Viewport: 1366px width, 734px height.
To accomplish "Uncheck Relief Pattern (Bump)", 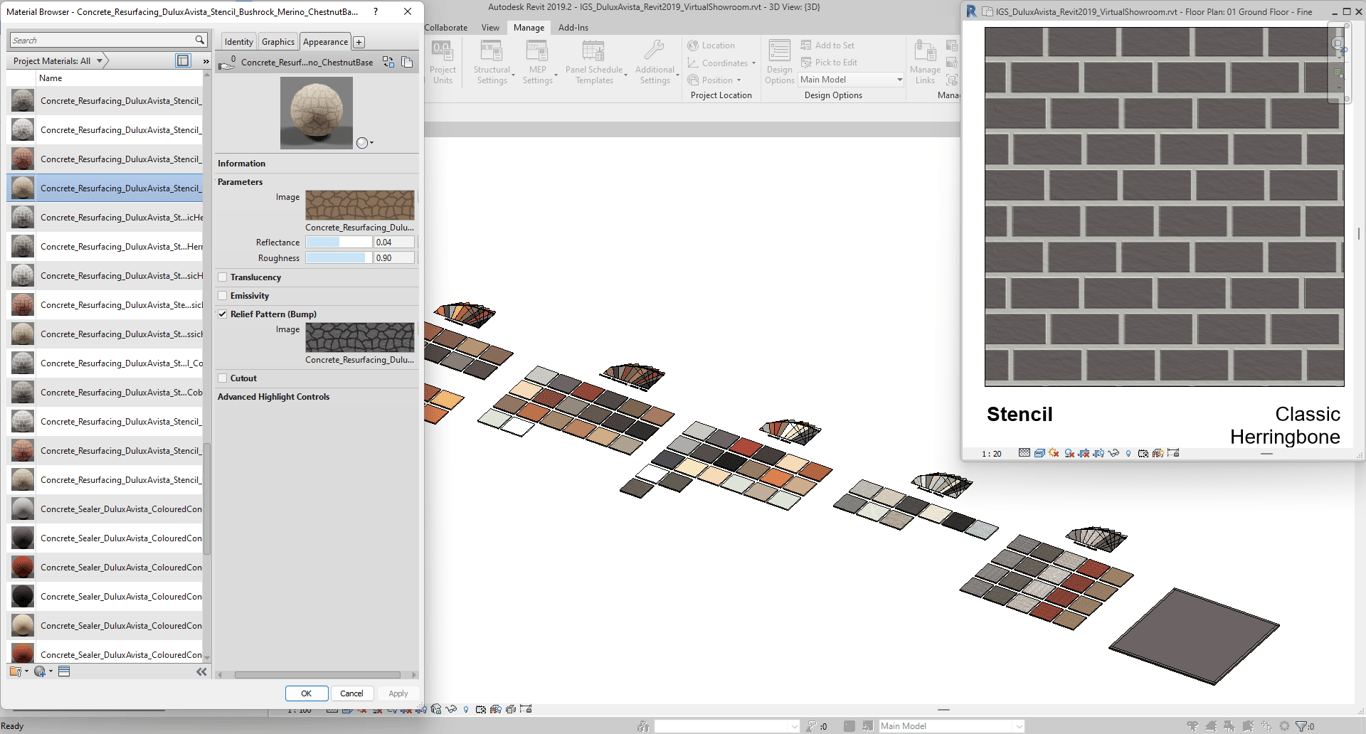I will coord(223,314).
